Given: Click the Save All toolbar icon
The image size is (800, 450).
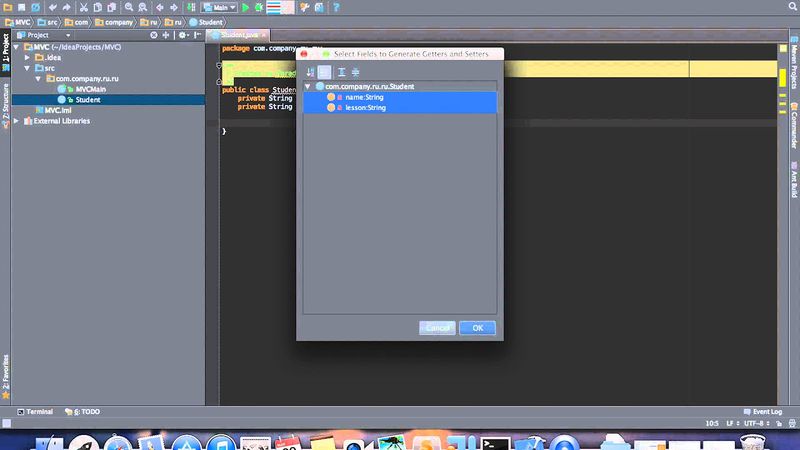Looking at the screenshot, I should tap(21, 7).
